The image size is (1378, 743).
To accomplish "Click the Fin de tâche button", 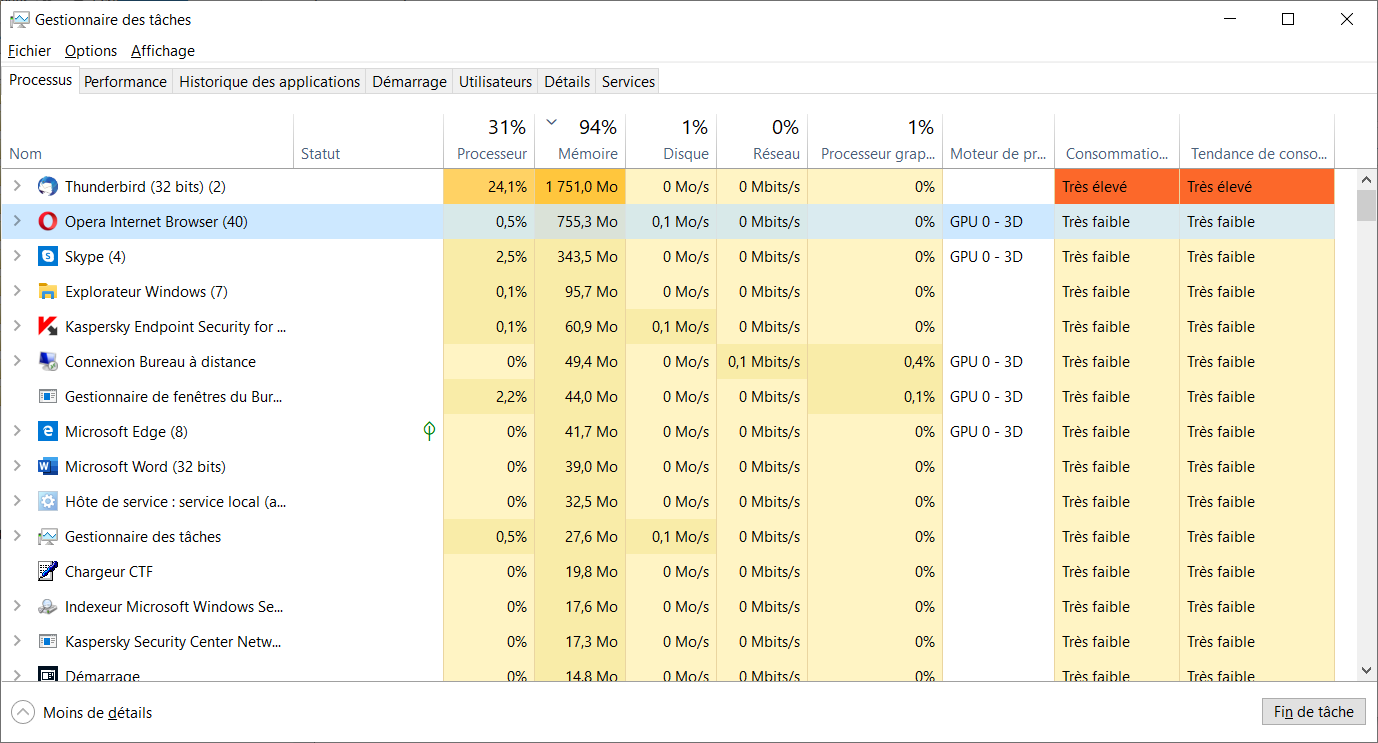I will pos(1313,712).
